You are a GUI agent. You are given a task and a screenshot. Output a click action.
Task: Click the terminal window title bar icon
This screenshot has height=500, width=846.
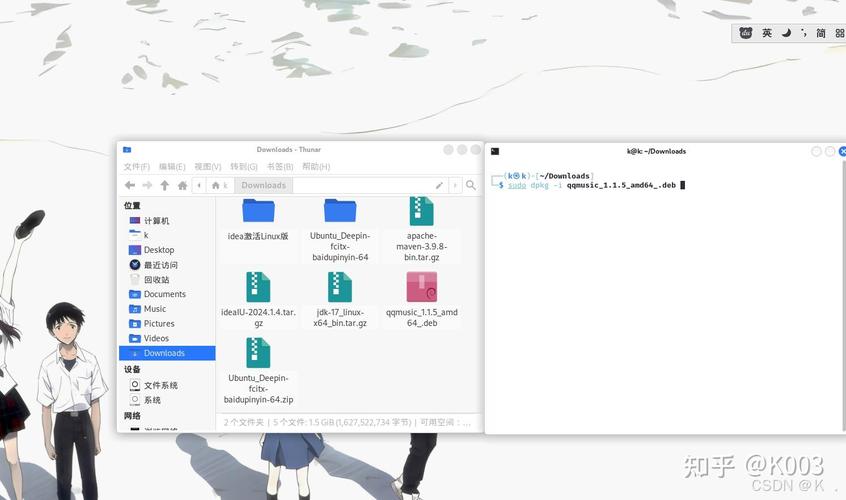point(495,152)
